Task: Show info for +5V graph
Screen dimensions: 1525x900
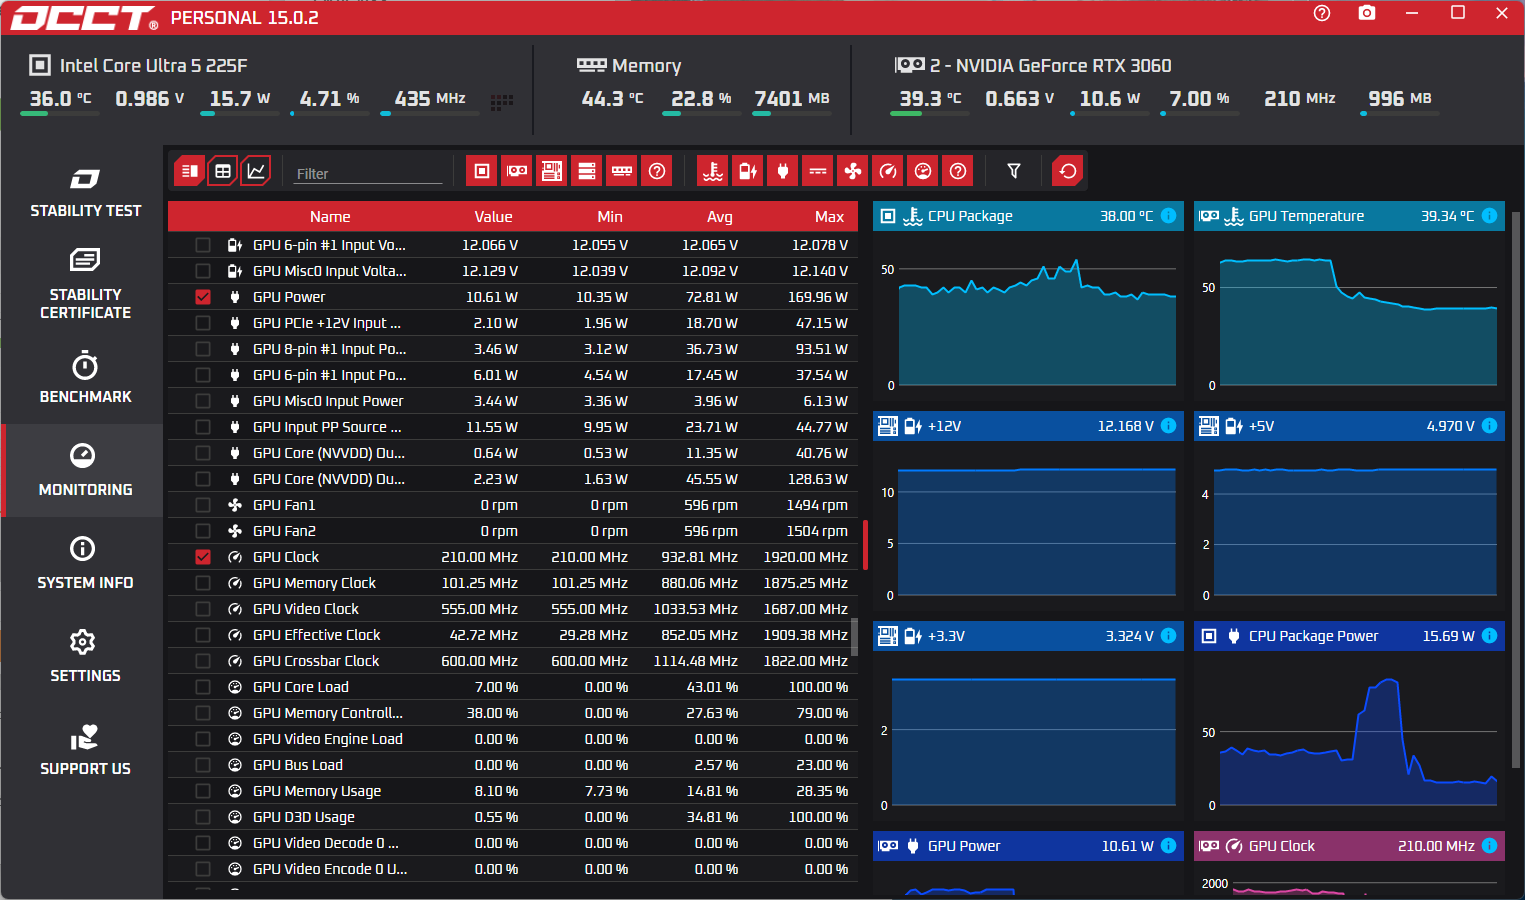Action: [1489, 426]
